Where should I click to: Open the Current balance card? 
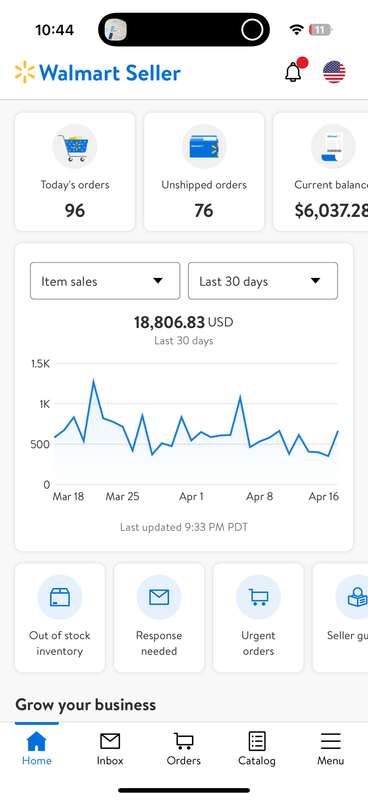tap(321, 172)
